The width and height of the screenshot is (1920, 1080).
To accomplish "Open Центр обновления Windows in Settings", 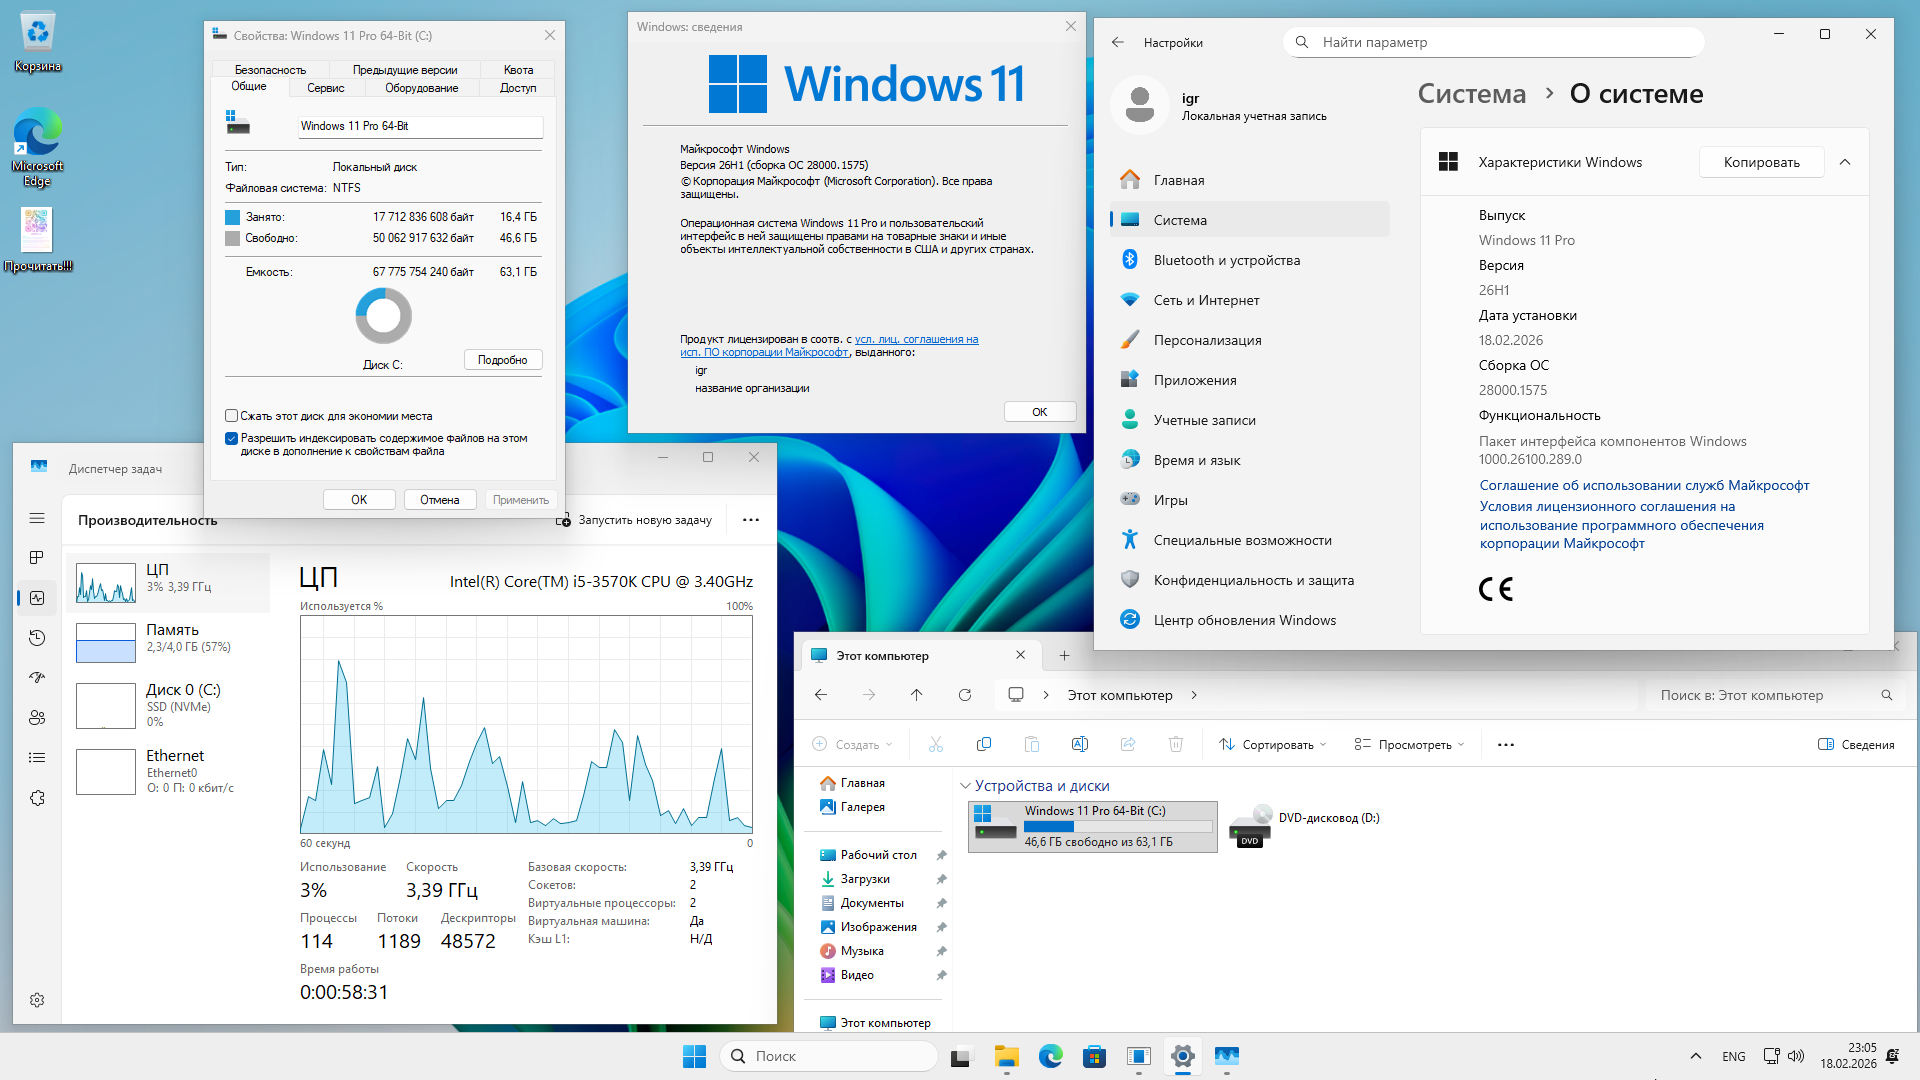I will click(1244, 620).
